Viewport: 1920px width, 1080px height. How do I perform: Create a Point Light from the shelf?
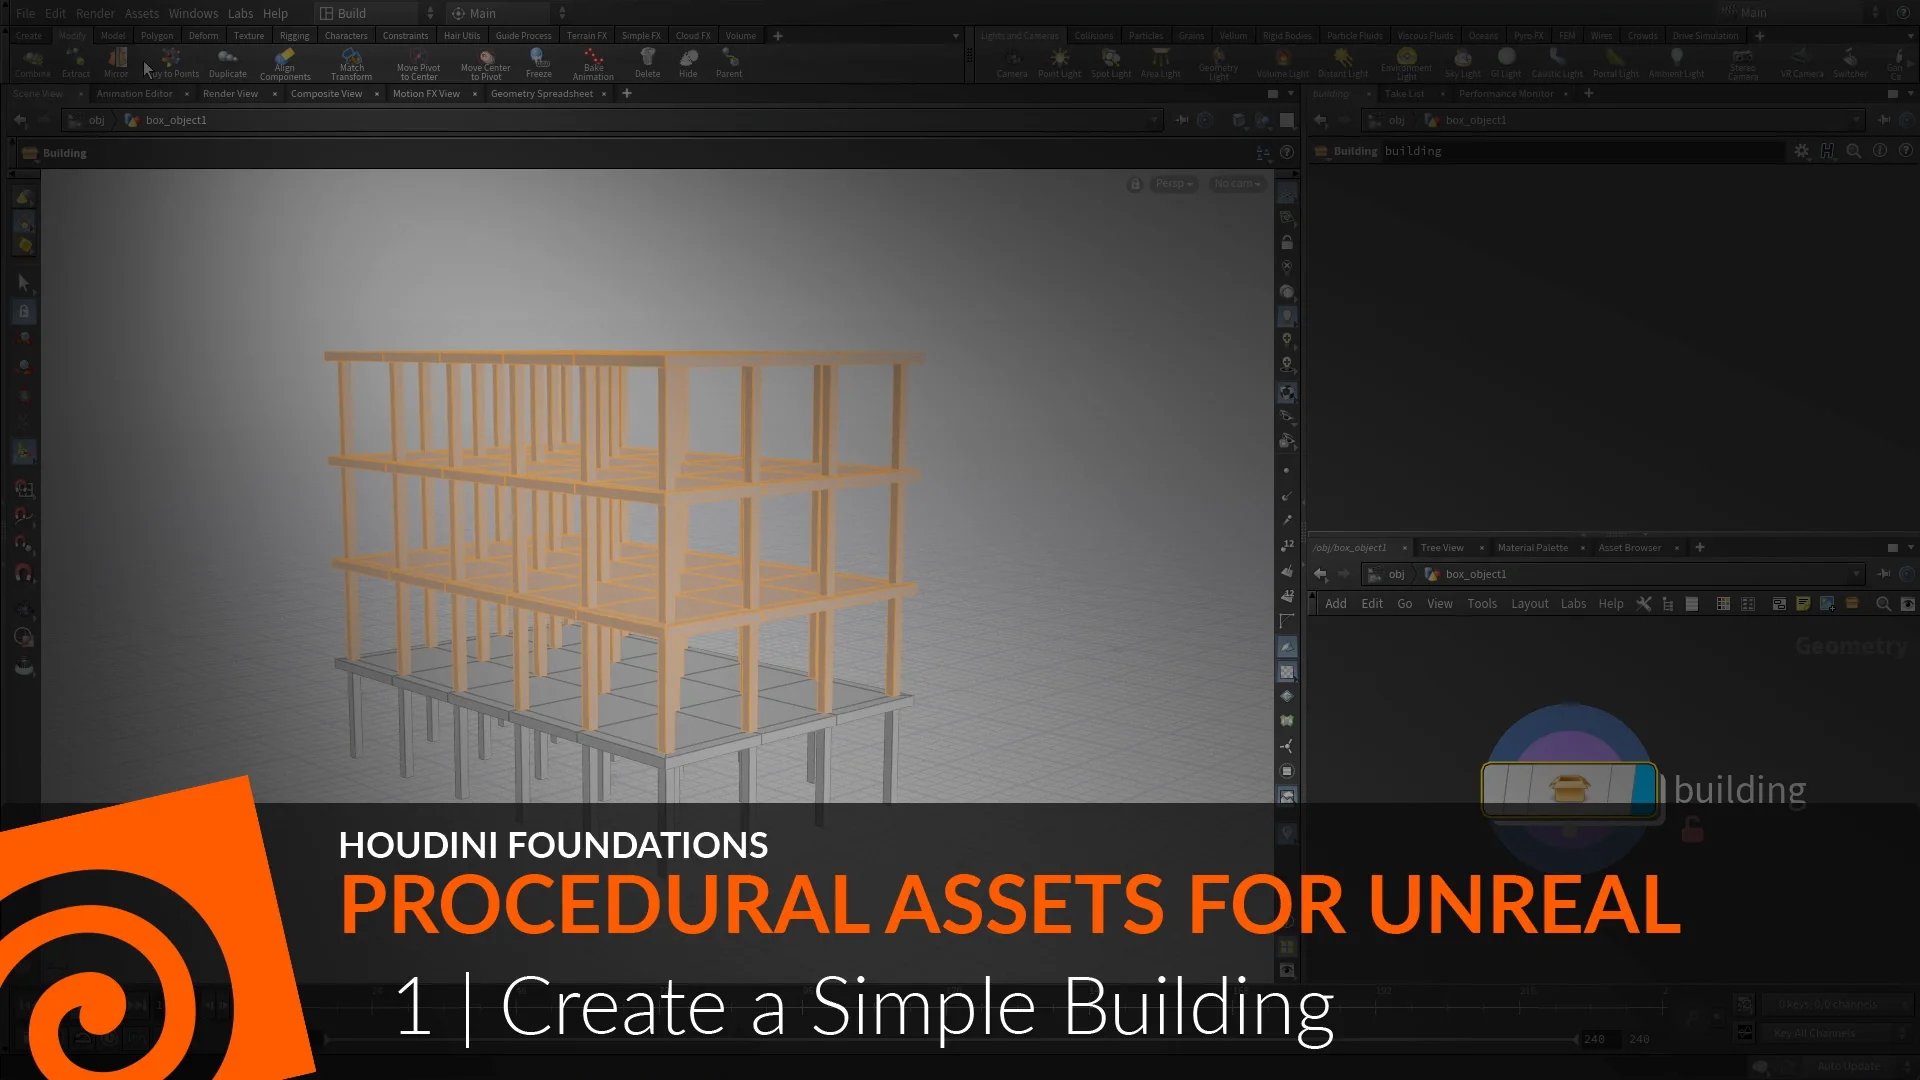click(x=1058, y=63)
